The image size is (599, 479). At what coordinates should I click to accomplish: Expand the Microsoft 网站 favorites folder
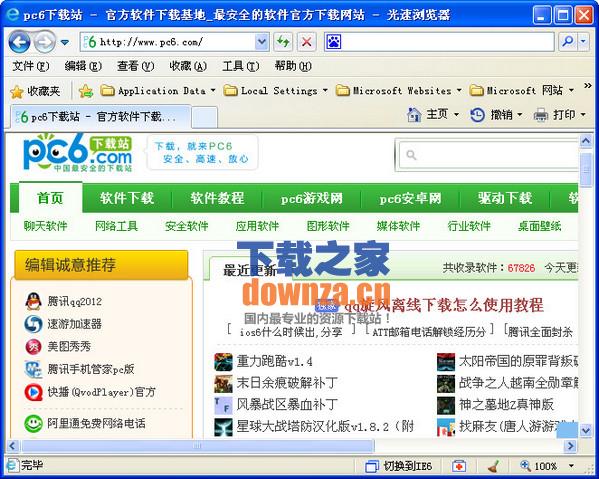click(x=521, y=91)
